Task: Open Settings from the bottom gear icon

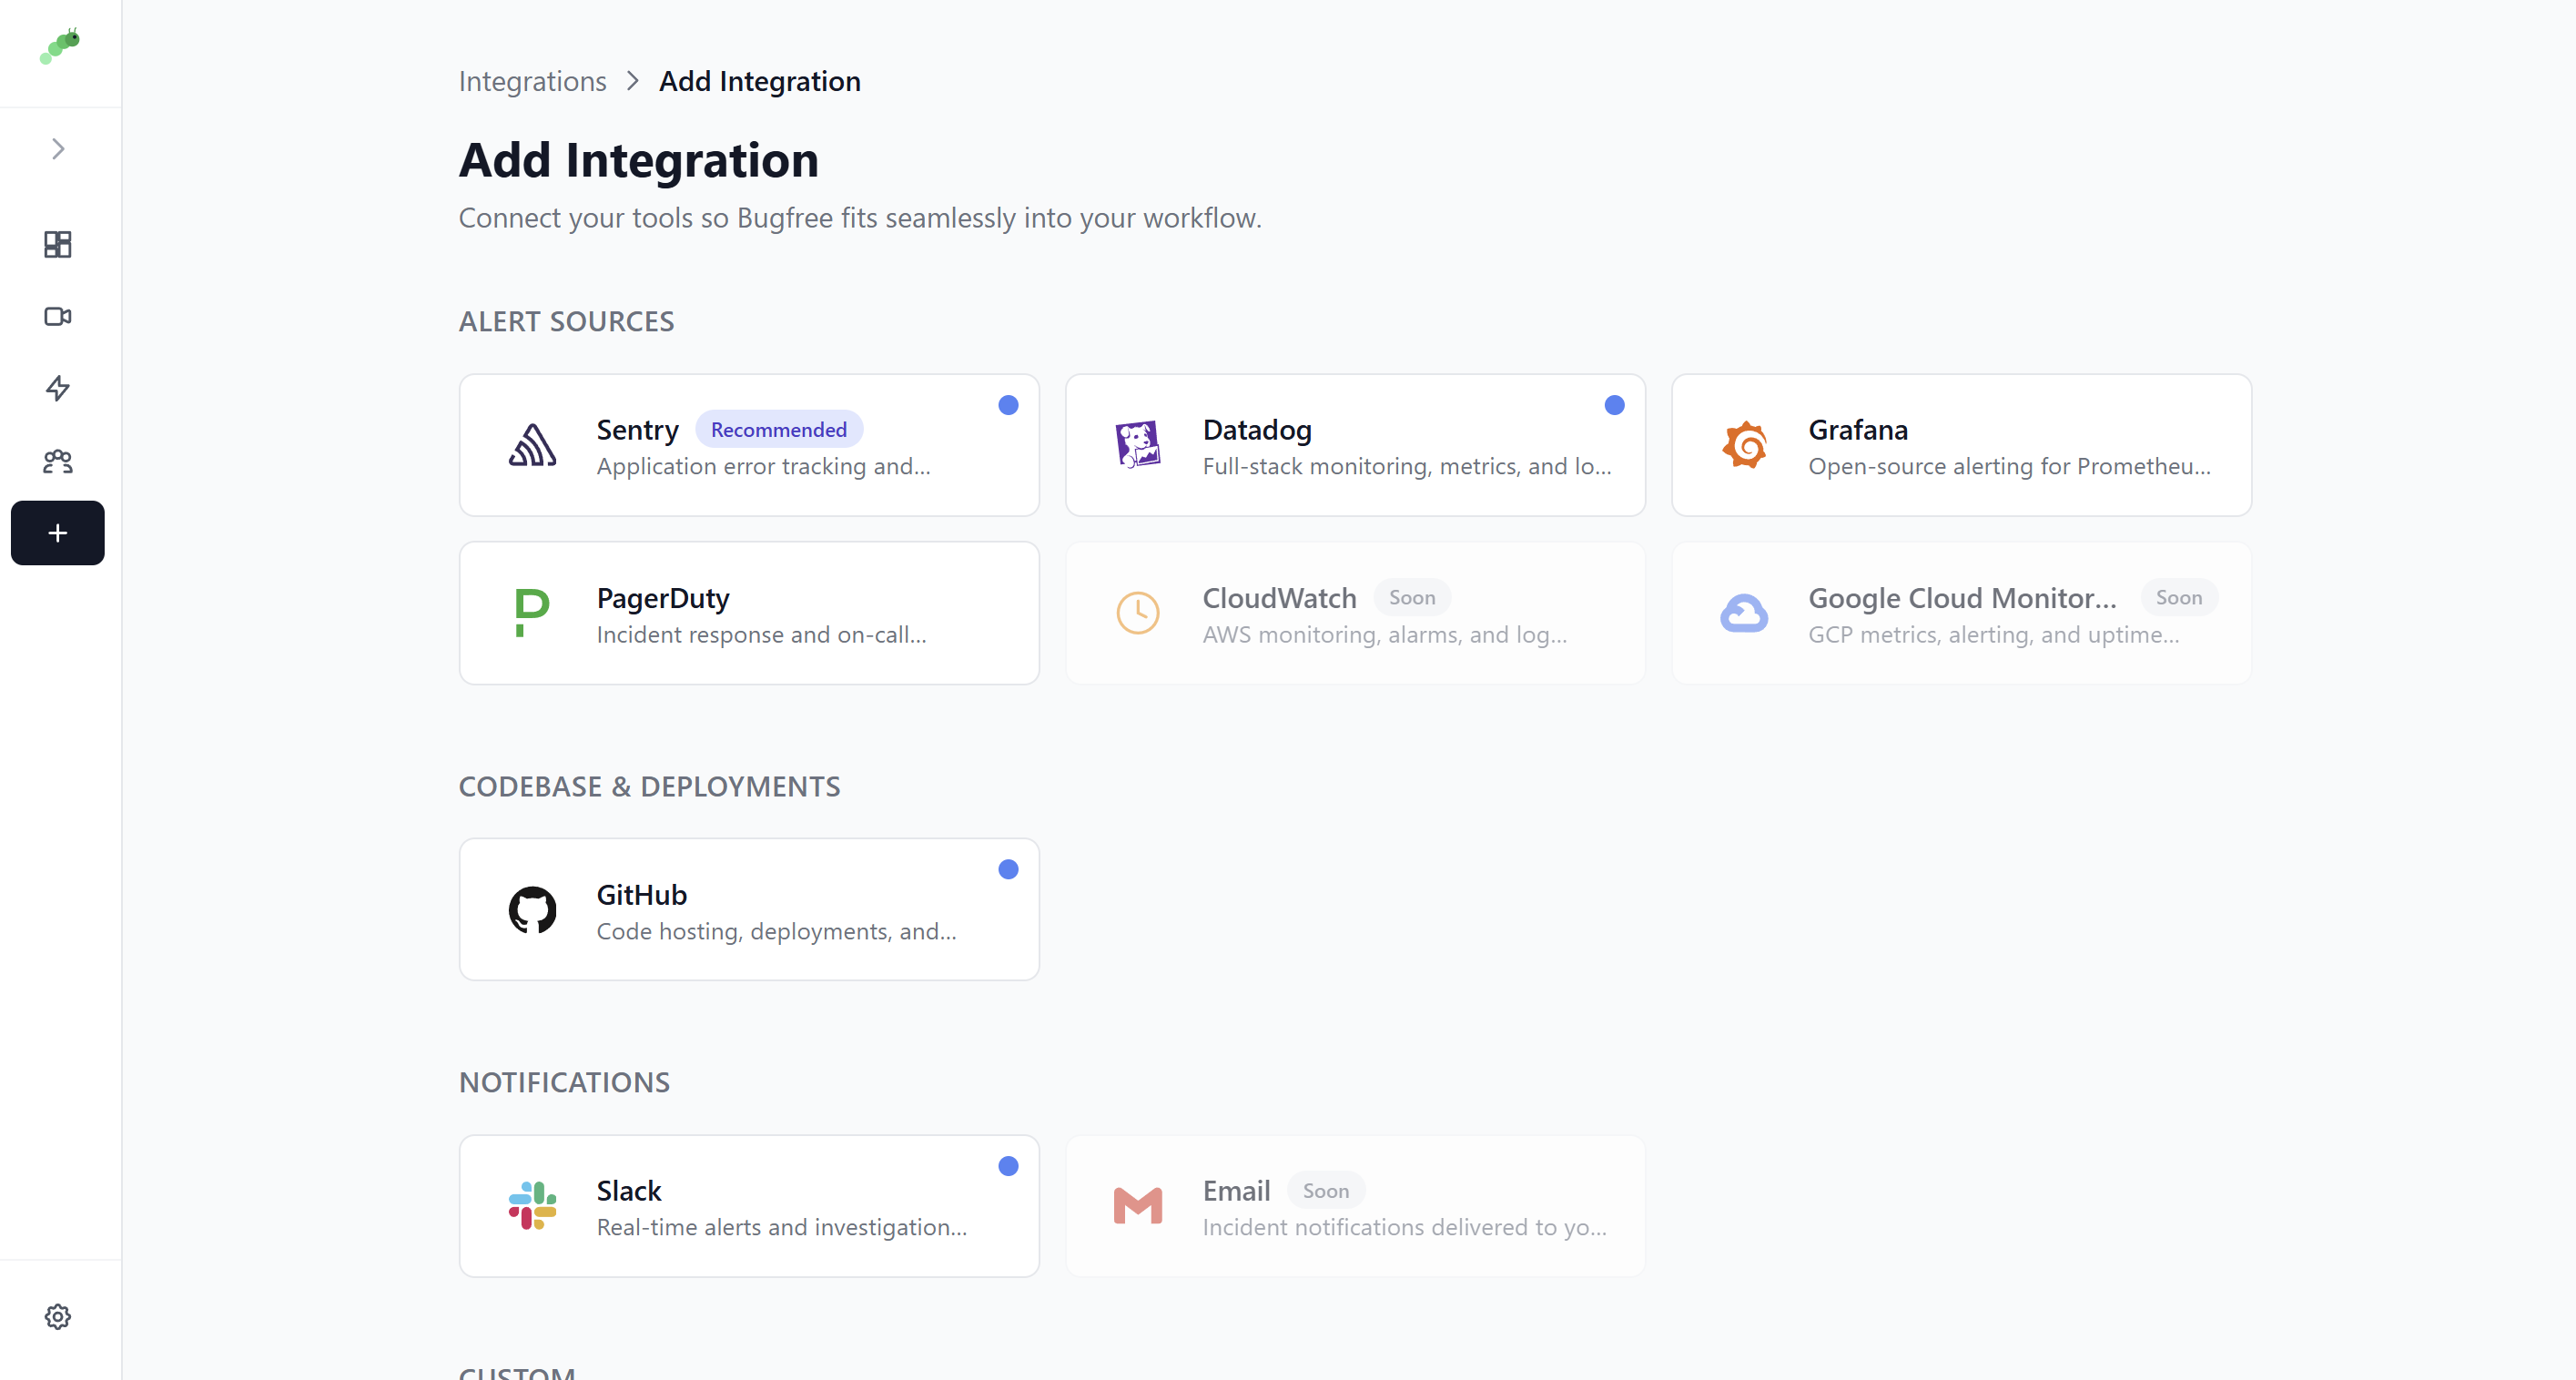Action: pyautogui.click(x=57, y=1316)
